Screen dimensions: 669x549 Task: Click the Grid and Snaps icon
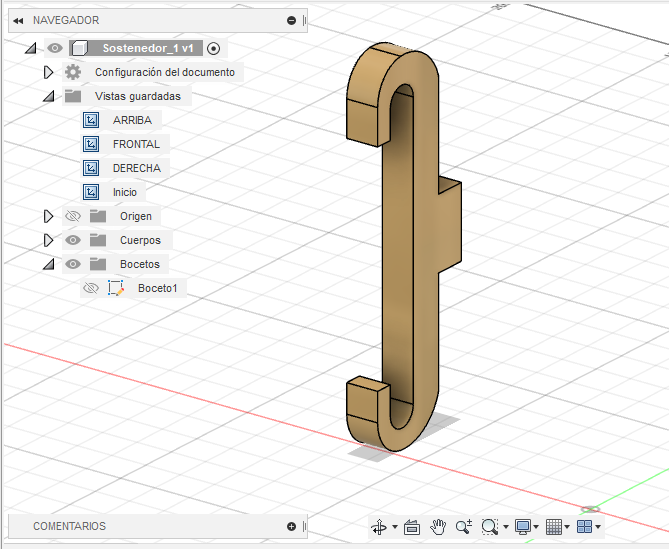coord(554,527)
